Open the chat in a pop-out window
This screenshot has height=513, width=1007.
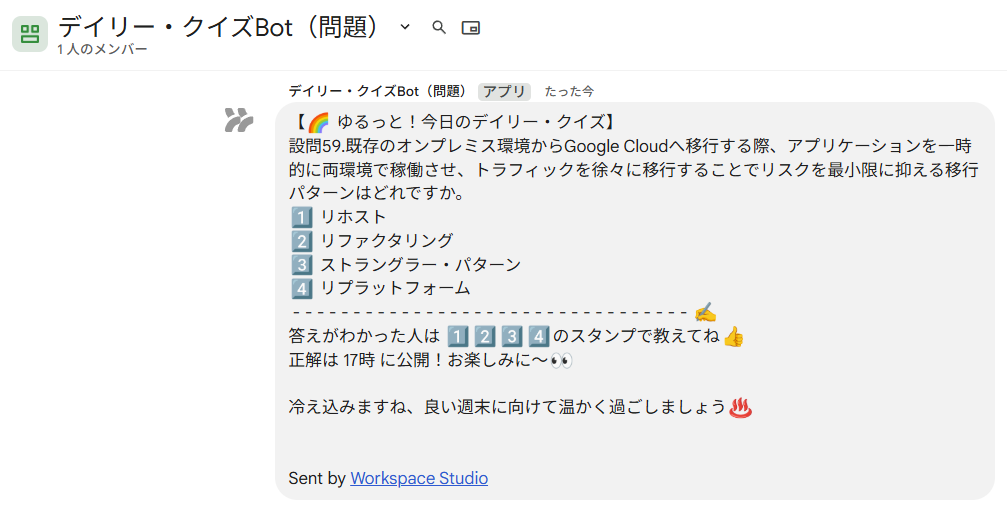pyautogui.click(x=470, y=27)
